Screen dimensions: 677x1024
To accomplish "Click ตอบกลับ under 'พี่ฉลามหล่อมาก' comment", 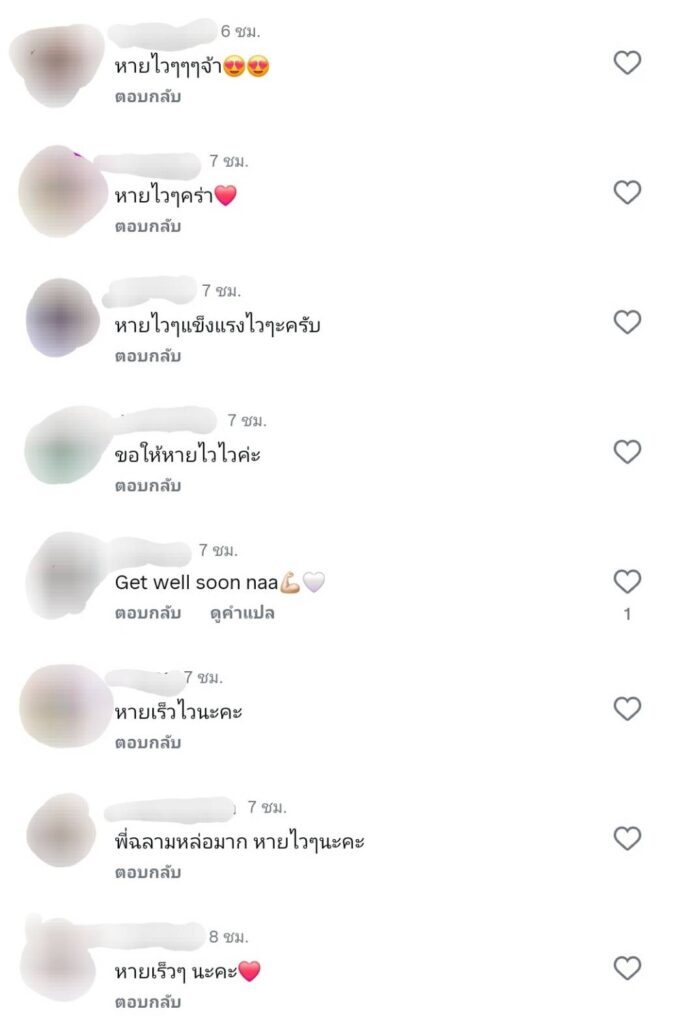I will [148, 872].
